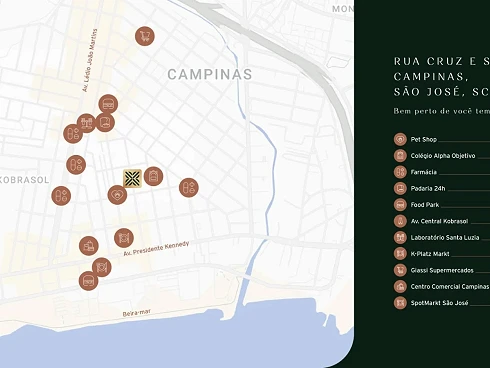Click the 'Laboratório Santa Luzia' legend label
The height and width of the screenshot is (368, 490).
[445, 237]
